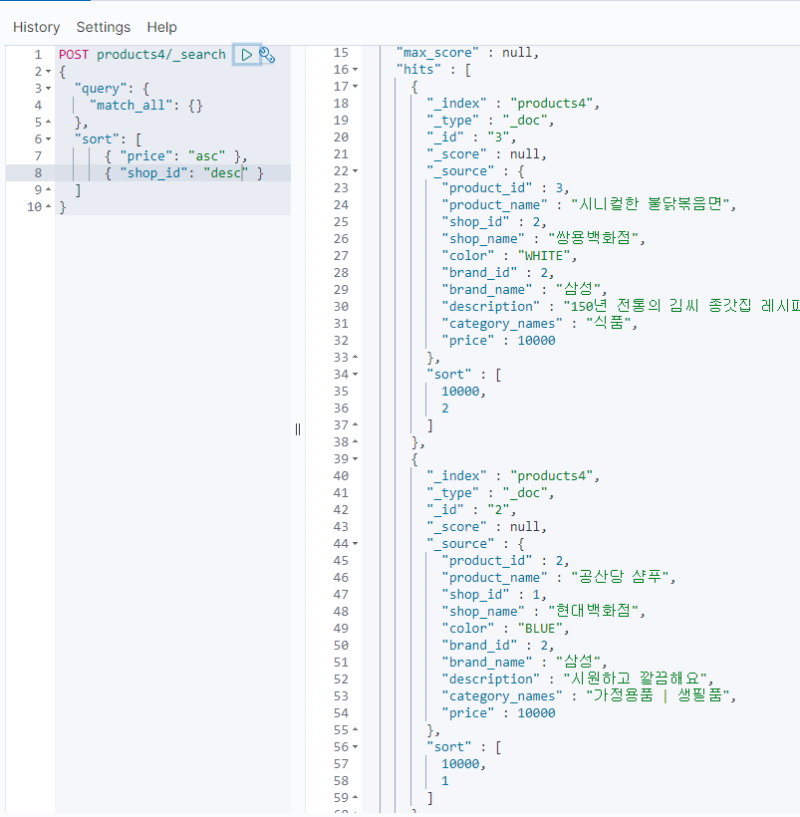Viewport: 800px width, 817px height.
Task: Click the "_id" : "3" line in output
Action: click(x=472, y=137)
